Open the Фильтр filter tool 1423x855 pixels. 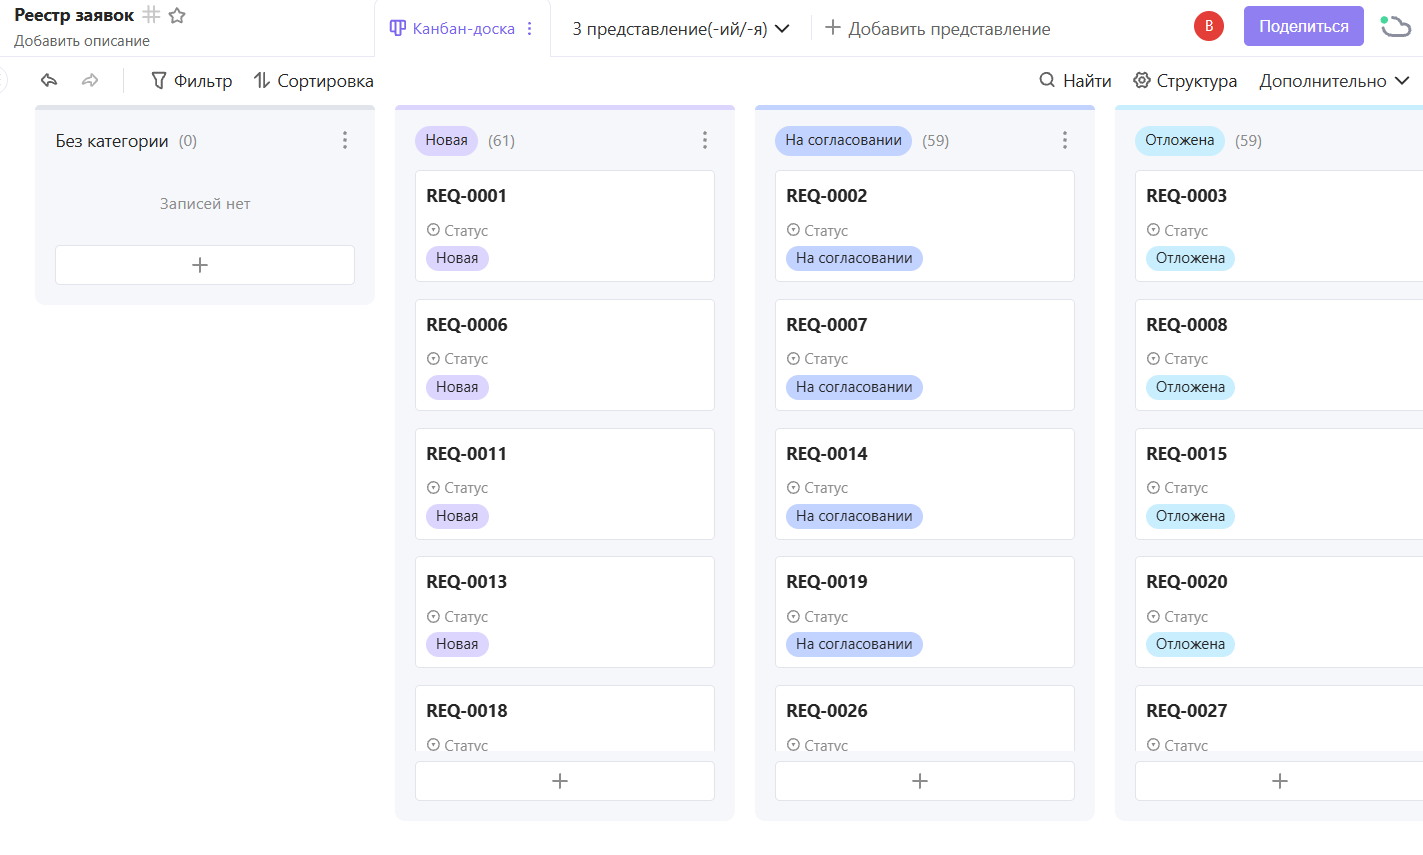coord(192,81)
